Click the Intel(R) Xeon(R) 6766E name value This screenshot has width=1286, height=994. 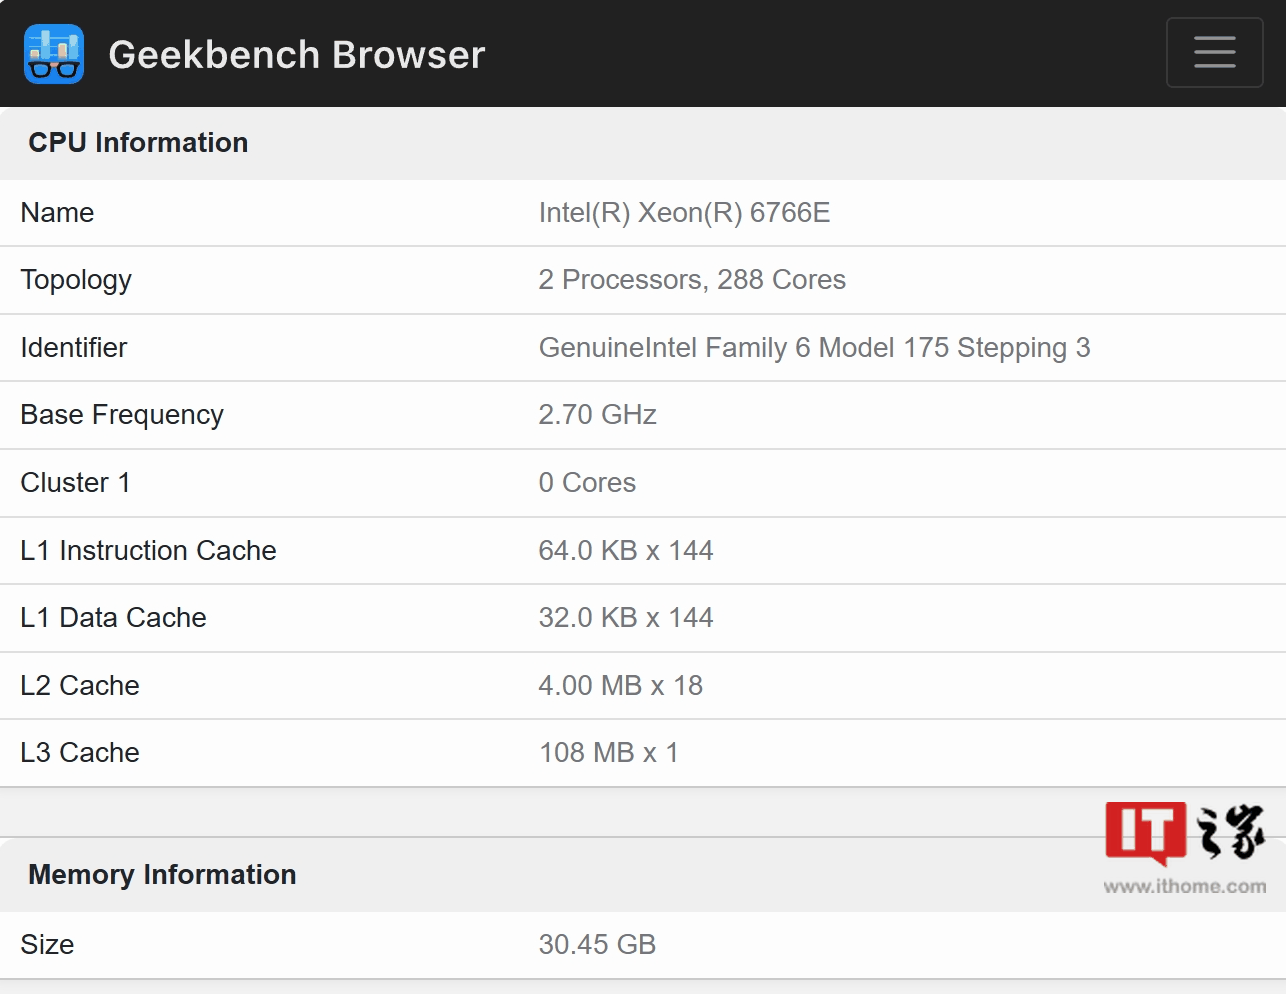[x=684, y=212]
